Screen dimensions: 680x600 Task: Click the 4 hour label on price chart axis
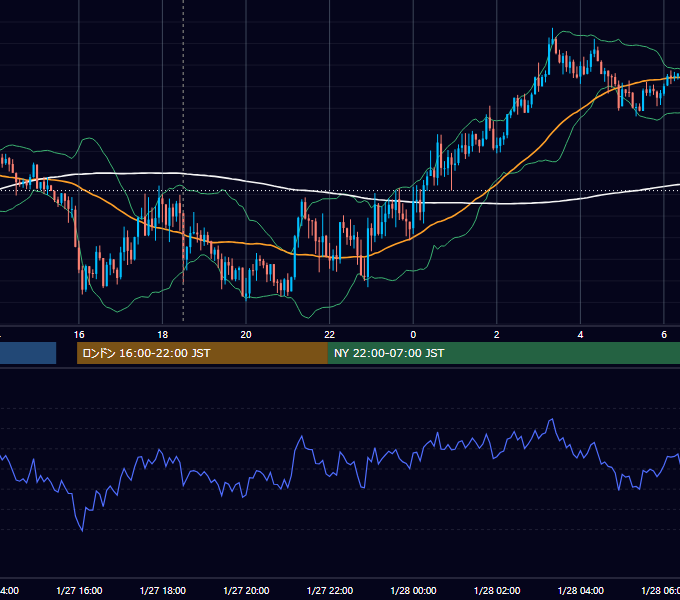tap(580, 335)
